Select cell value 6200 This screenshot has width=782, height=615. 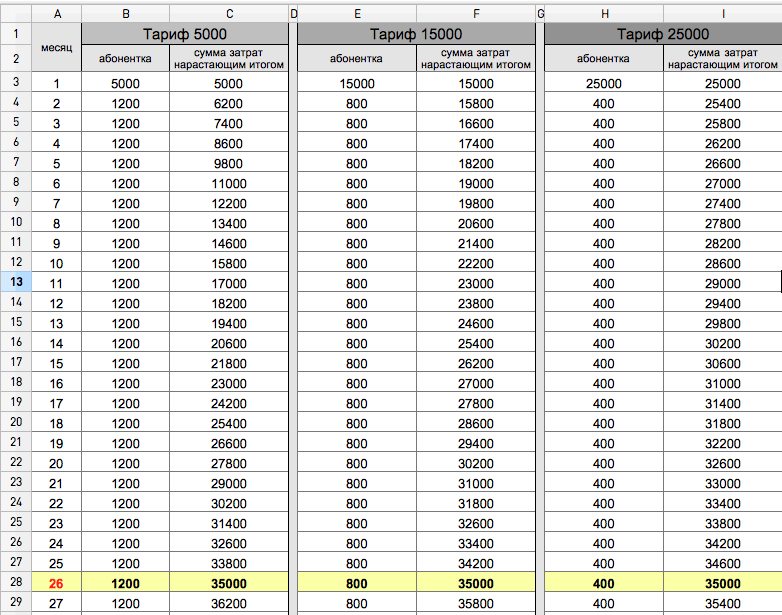[x=229, y=103]
